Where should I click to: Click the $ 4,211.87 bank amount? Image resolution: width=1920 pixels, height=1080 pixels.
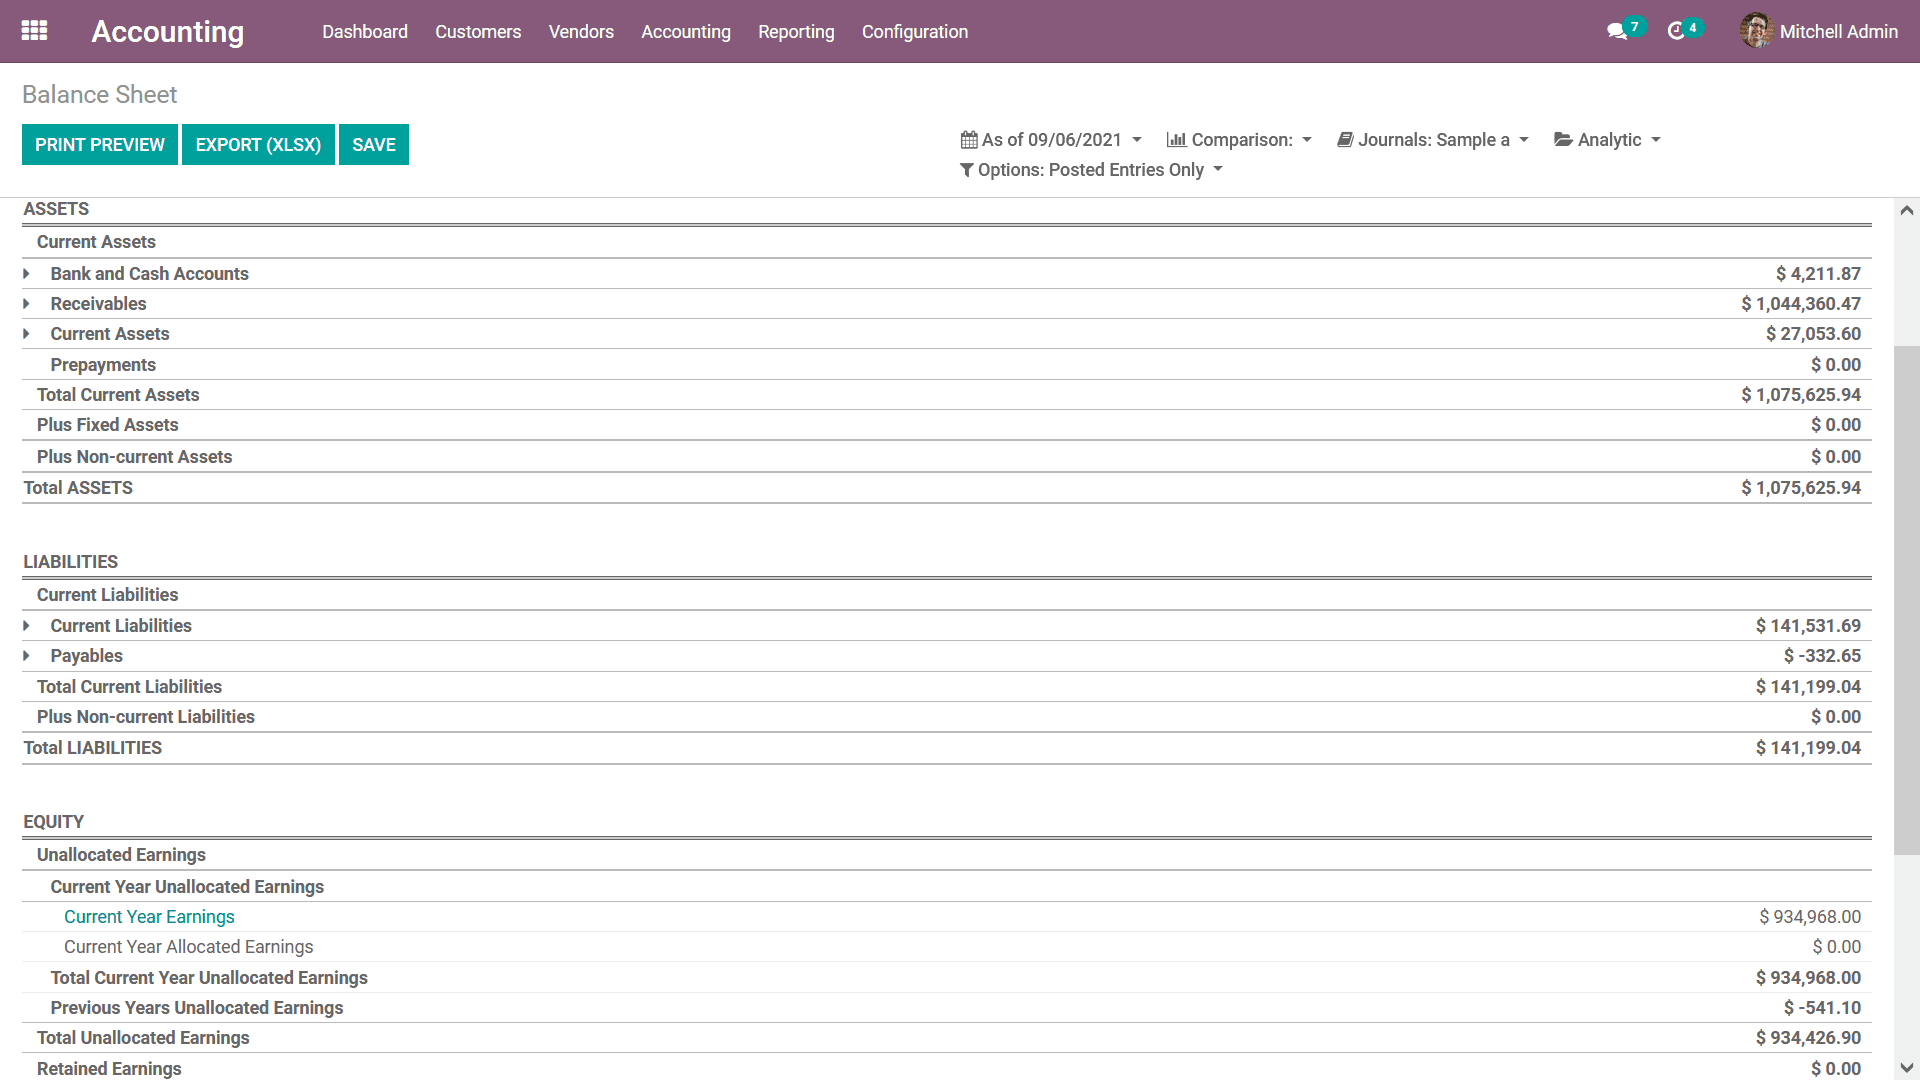click(x=1818, y=274)
